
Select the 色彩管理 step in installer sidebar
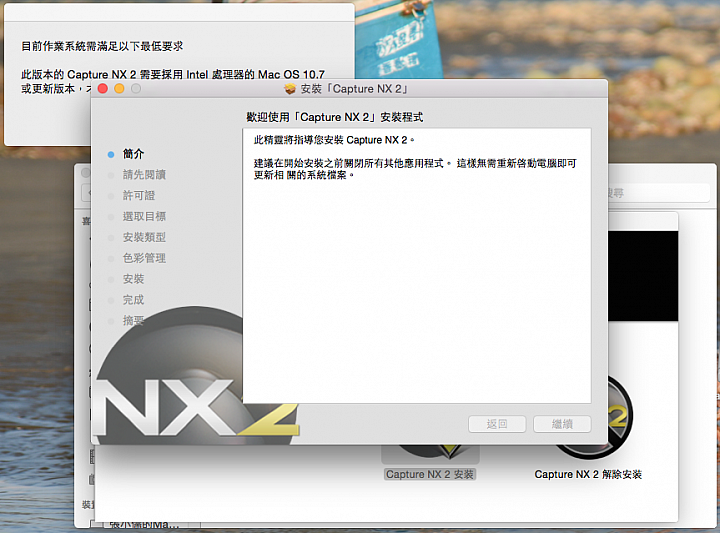pyautogui.click(x=144, y=258)
